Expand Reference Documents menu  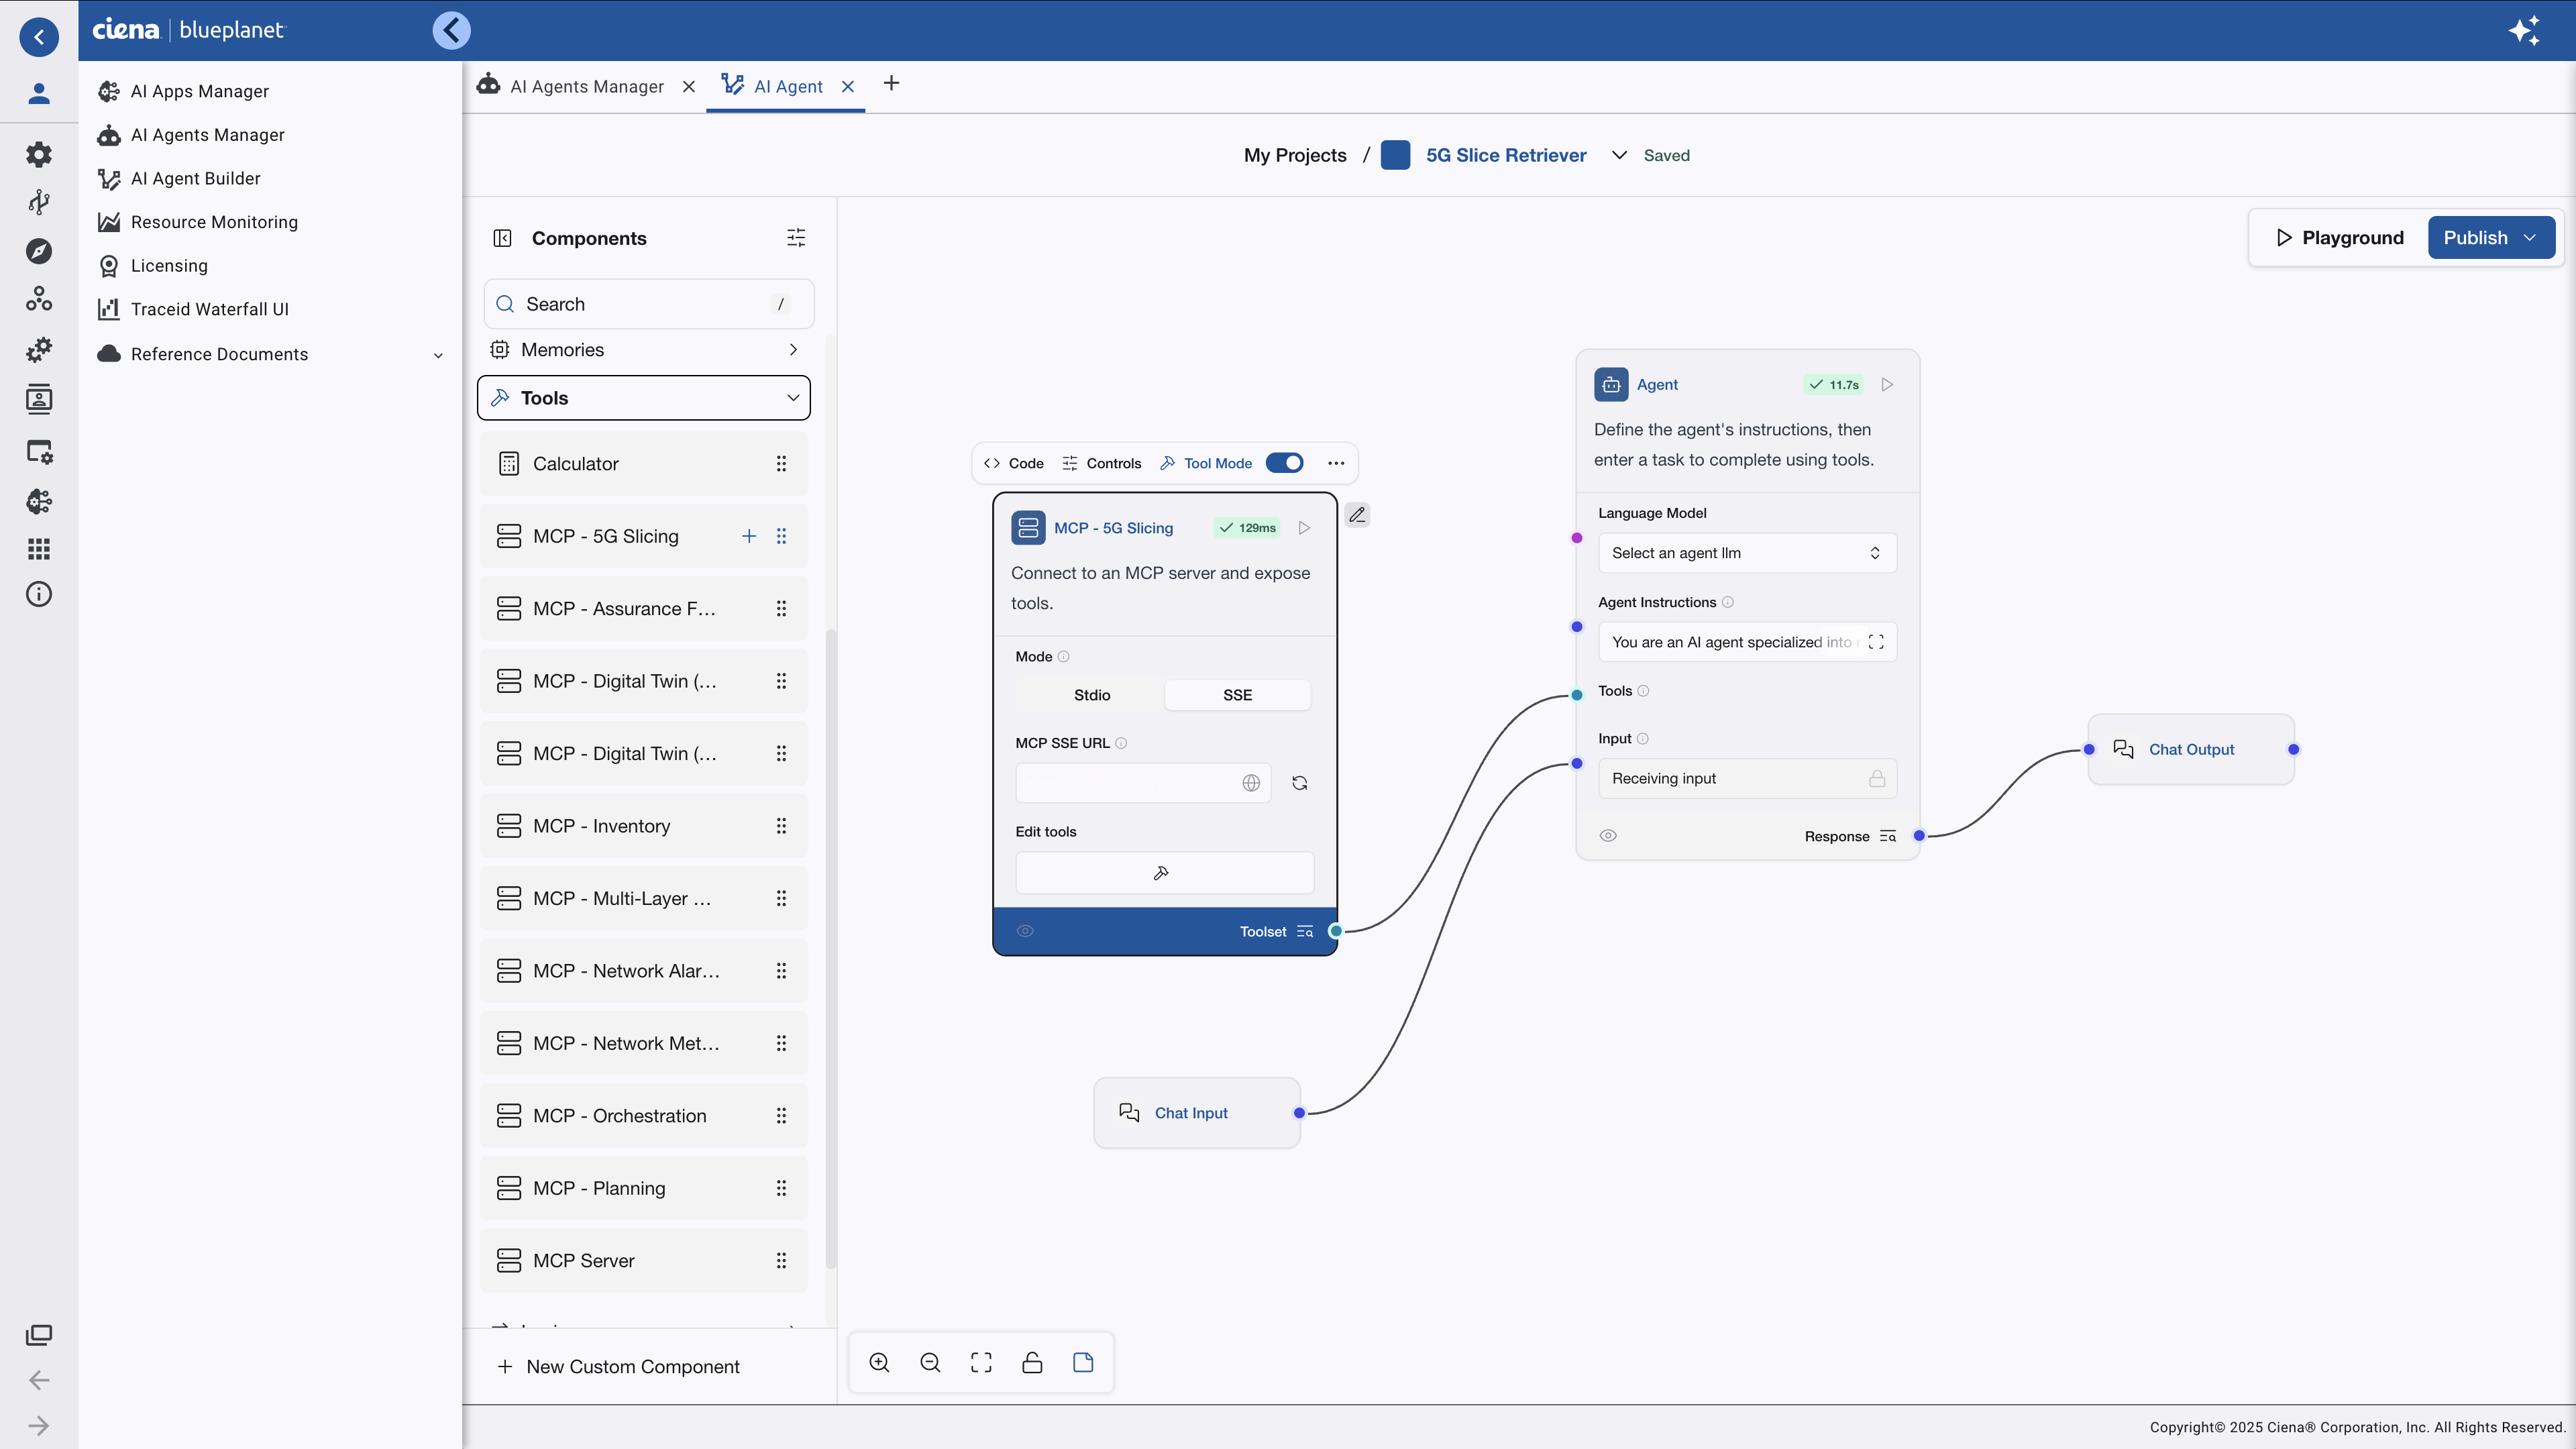pos(270,354)
